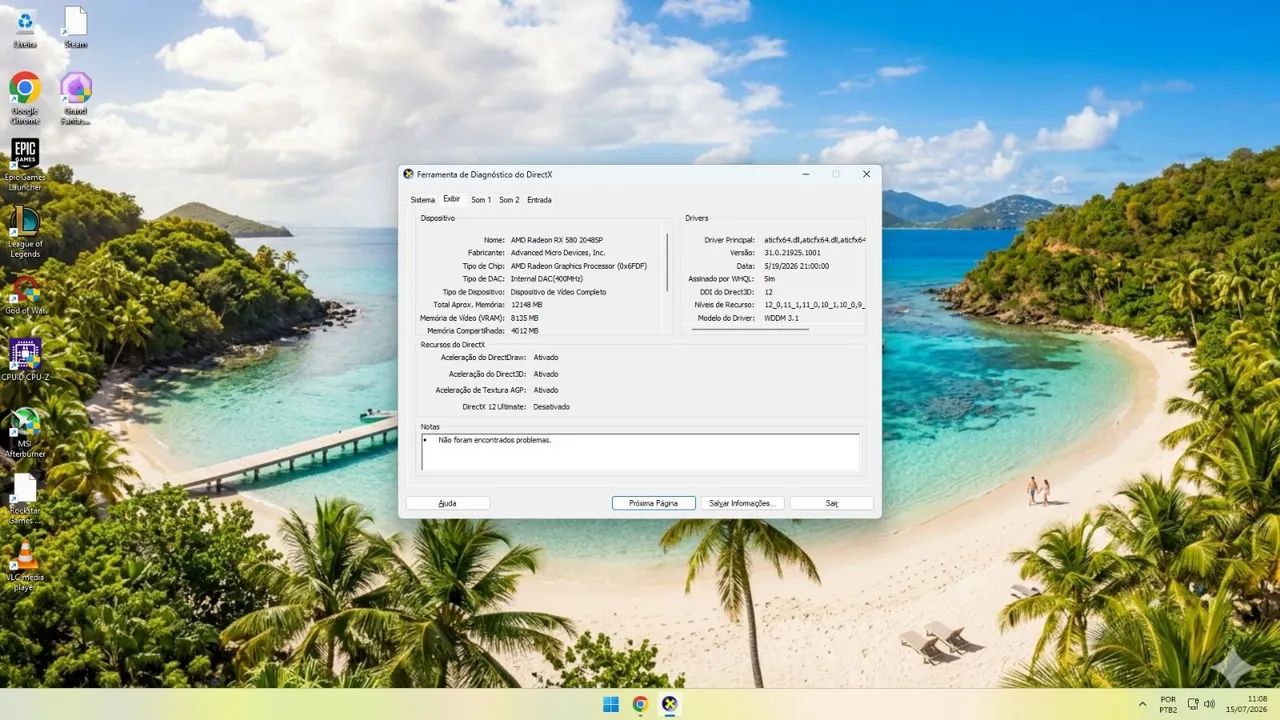Open the clock and date flyout
This screenshot has width=1280, height=720.
pos(1248,704)
